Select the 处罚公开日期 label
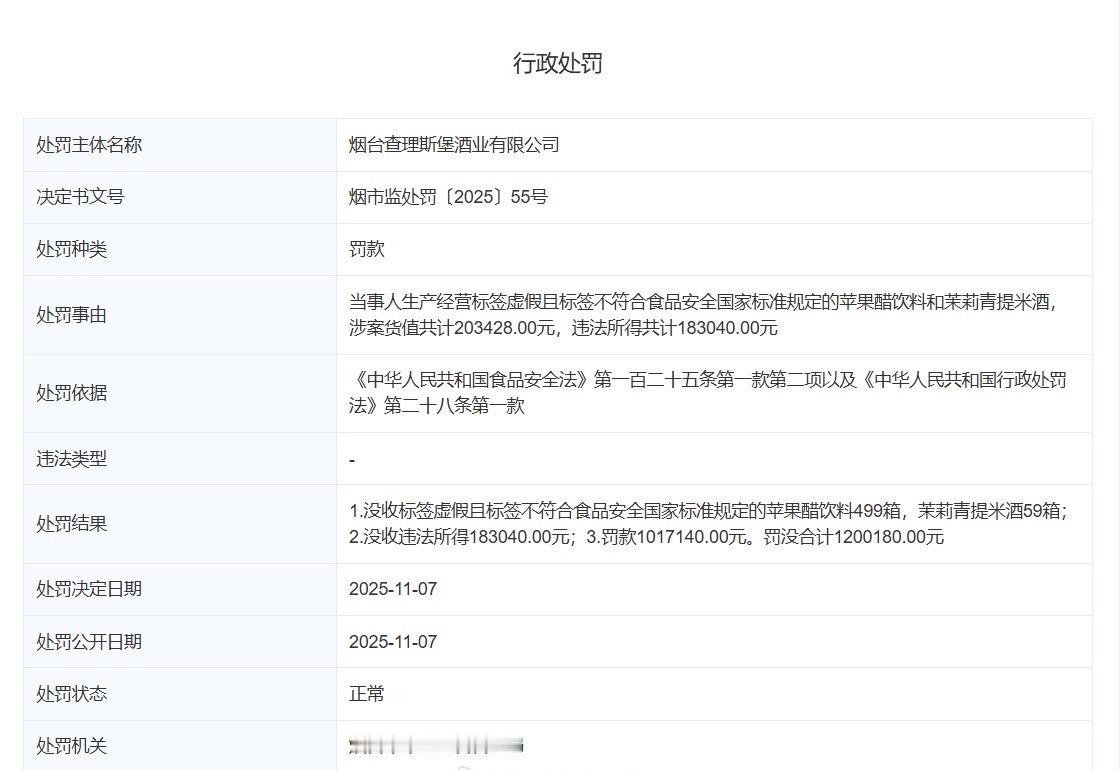The image size is (1120, 770). pyautogui.click(x=89, y=641)
